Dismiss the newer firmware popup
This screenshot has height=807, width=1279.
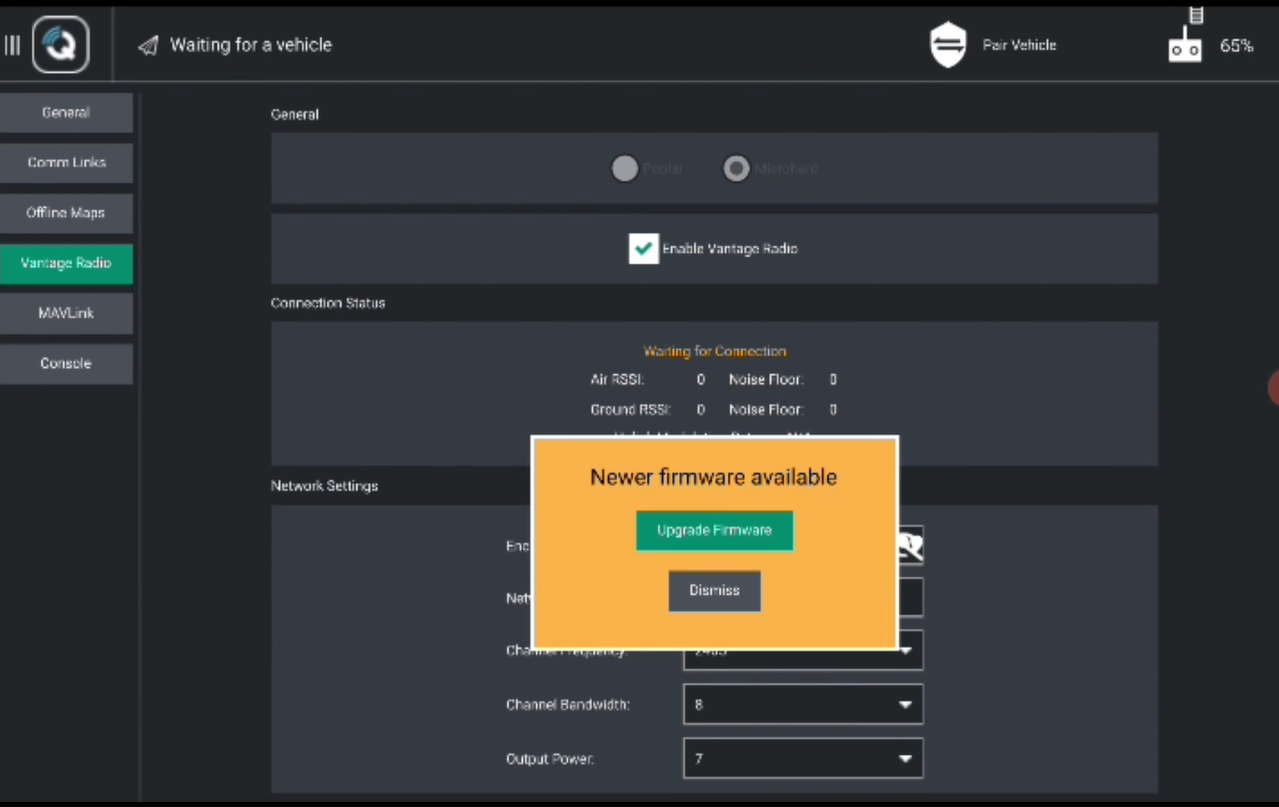pos(714,591)
